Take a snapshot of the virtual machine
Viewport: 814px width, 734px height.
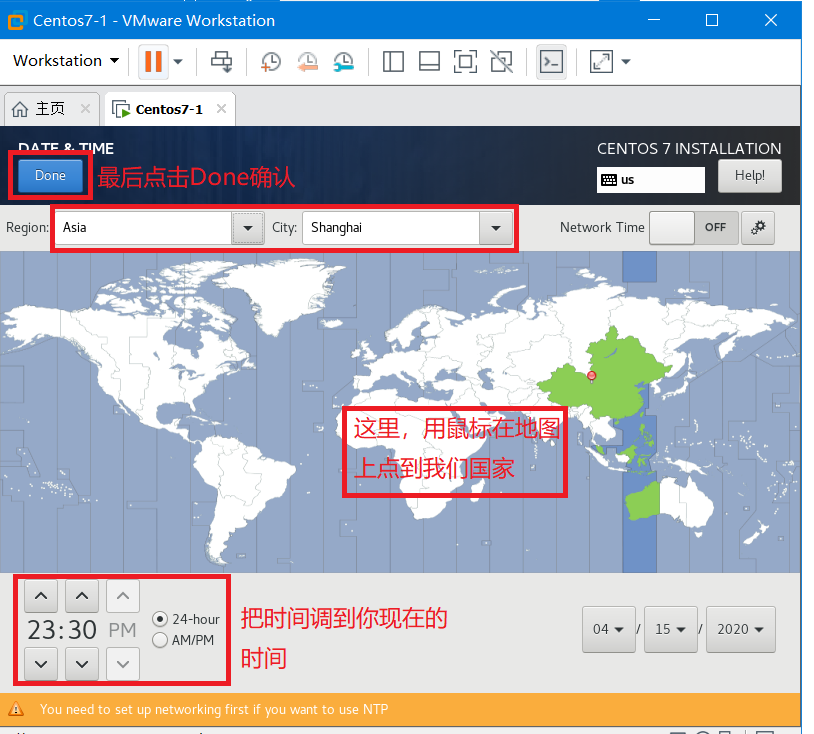(270, 61)
